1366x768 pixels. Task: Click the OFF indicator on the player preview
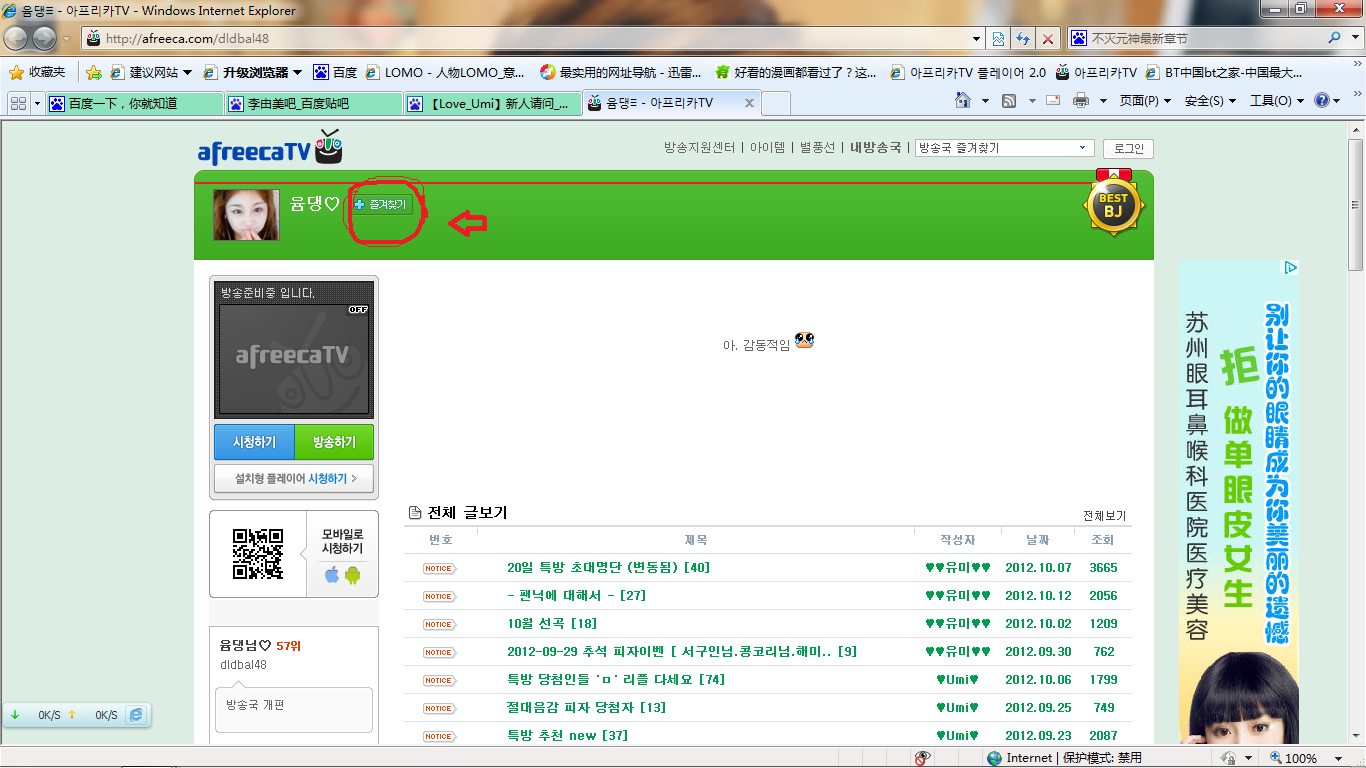coord(358,310)
